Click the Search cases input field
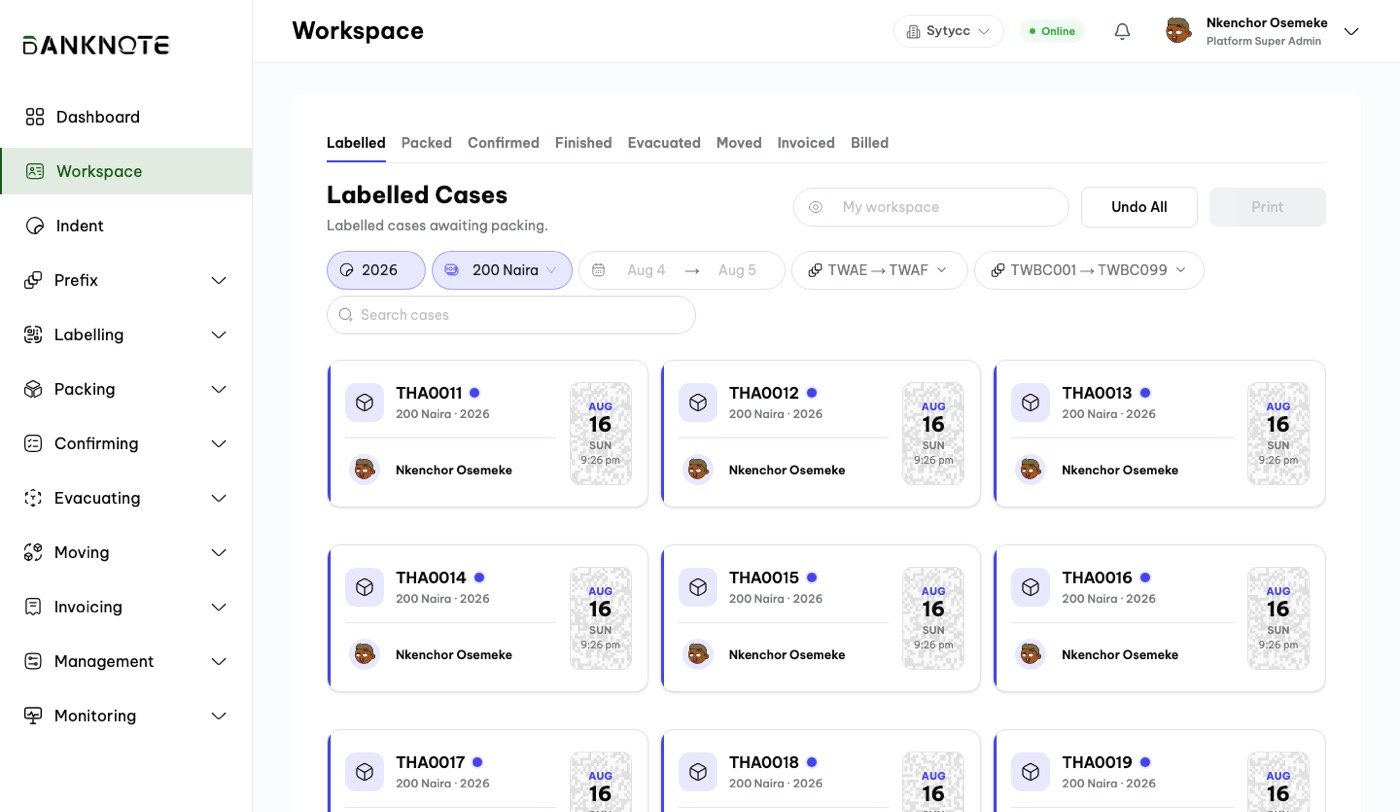This screenshot has width=1400, height=812. [511, 315]
